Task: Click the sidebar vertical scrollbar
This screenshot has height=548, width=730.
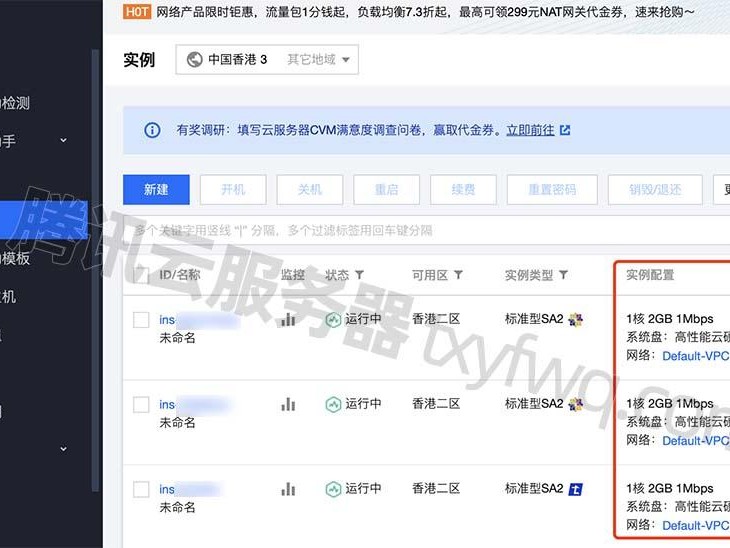Action: tap(95, 270)
